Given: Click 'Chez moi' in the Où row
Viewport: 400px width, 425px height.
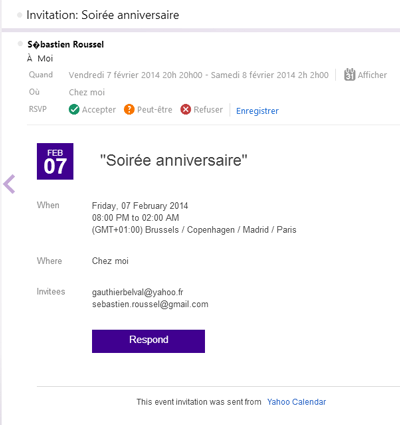Looking at the screenshot, I should click(x=87, y=92).
